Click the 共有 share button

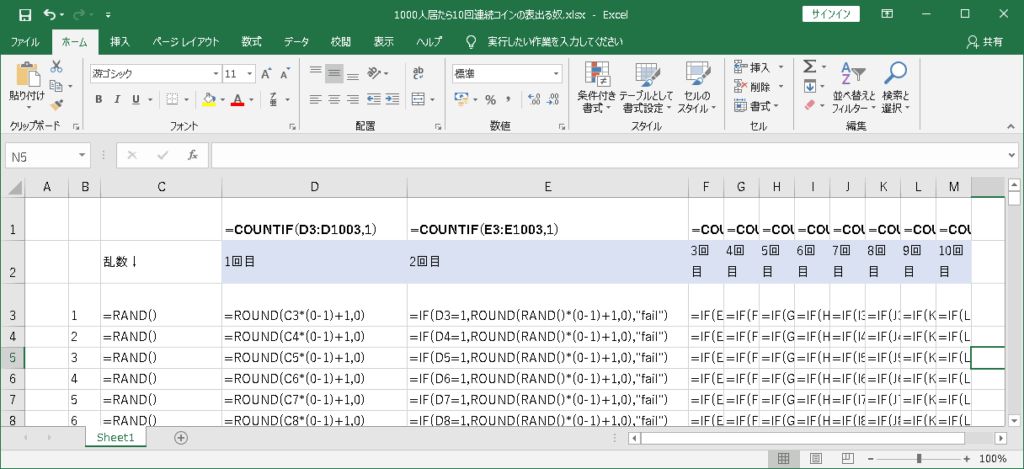coord(985,42)
